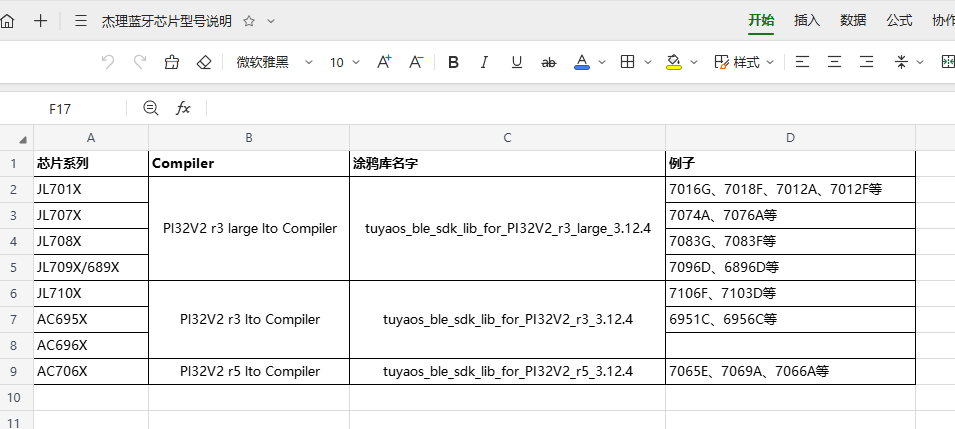Toggle strikethrough formatting

(x=549, y=62)
